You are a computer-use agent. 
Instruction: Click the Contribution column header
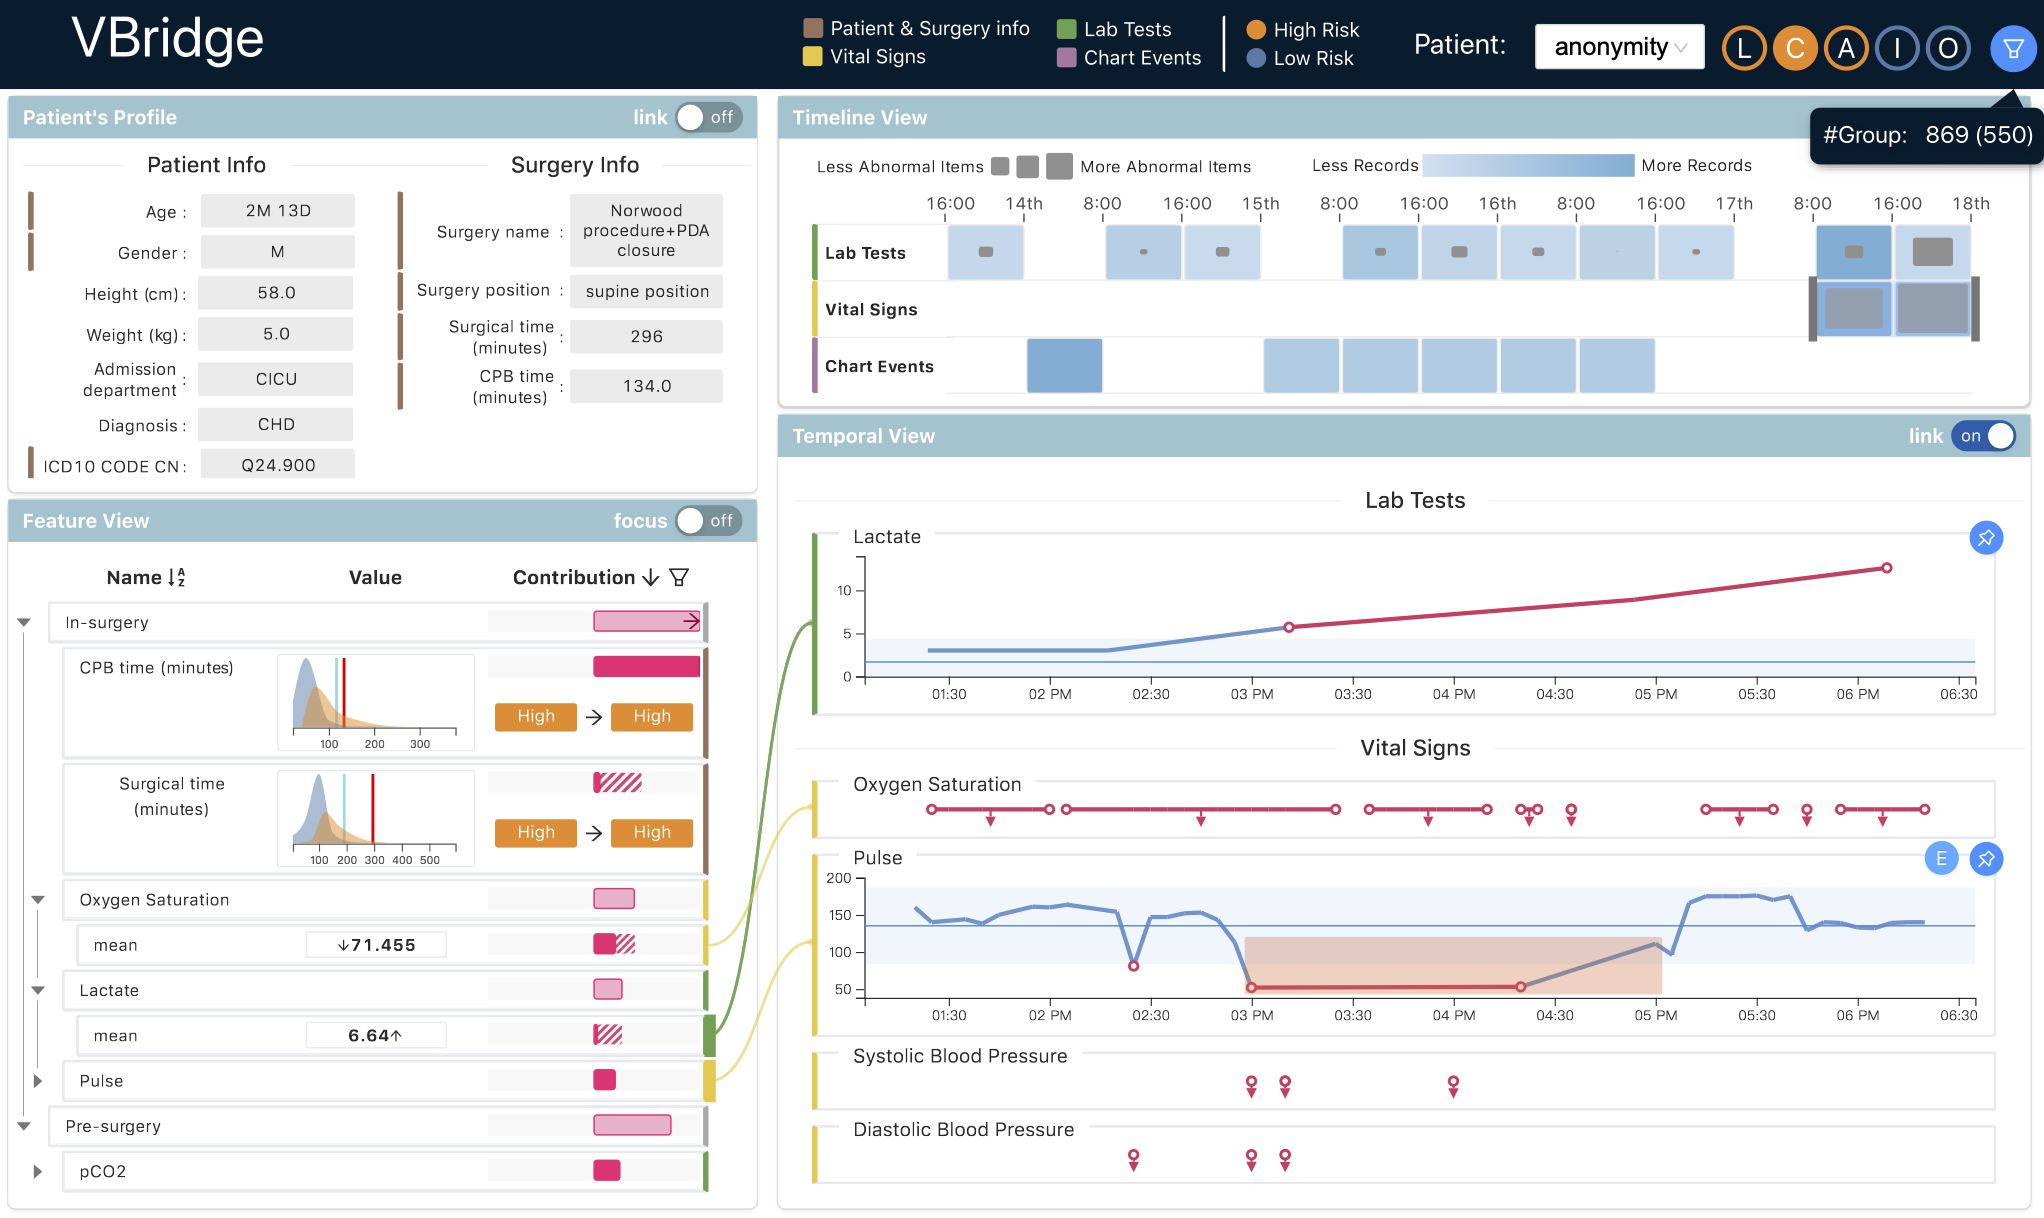[574, 577]
